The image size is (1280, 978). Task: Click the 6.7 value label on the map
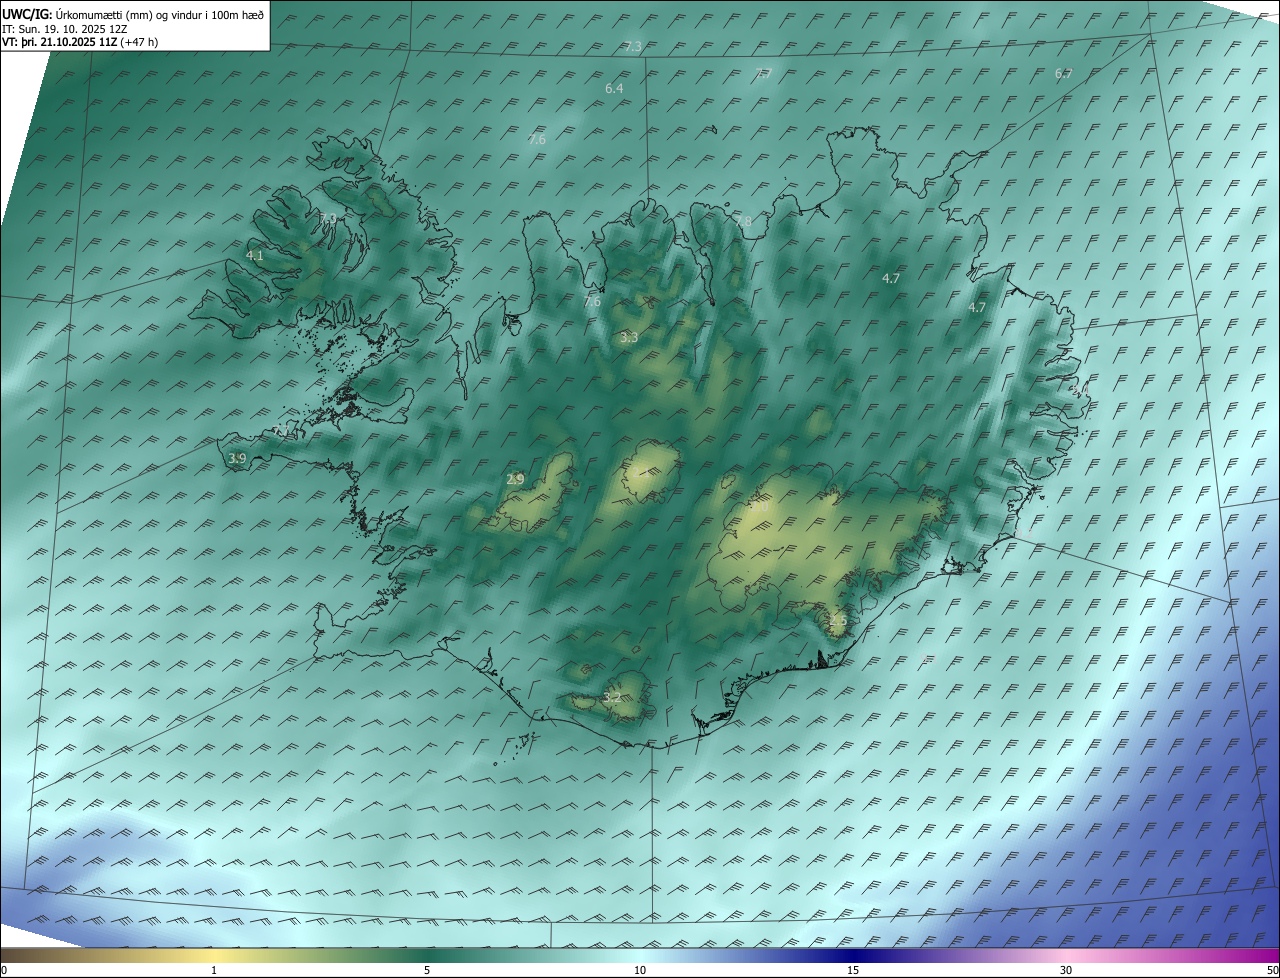point(1063,74)
